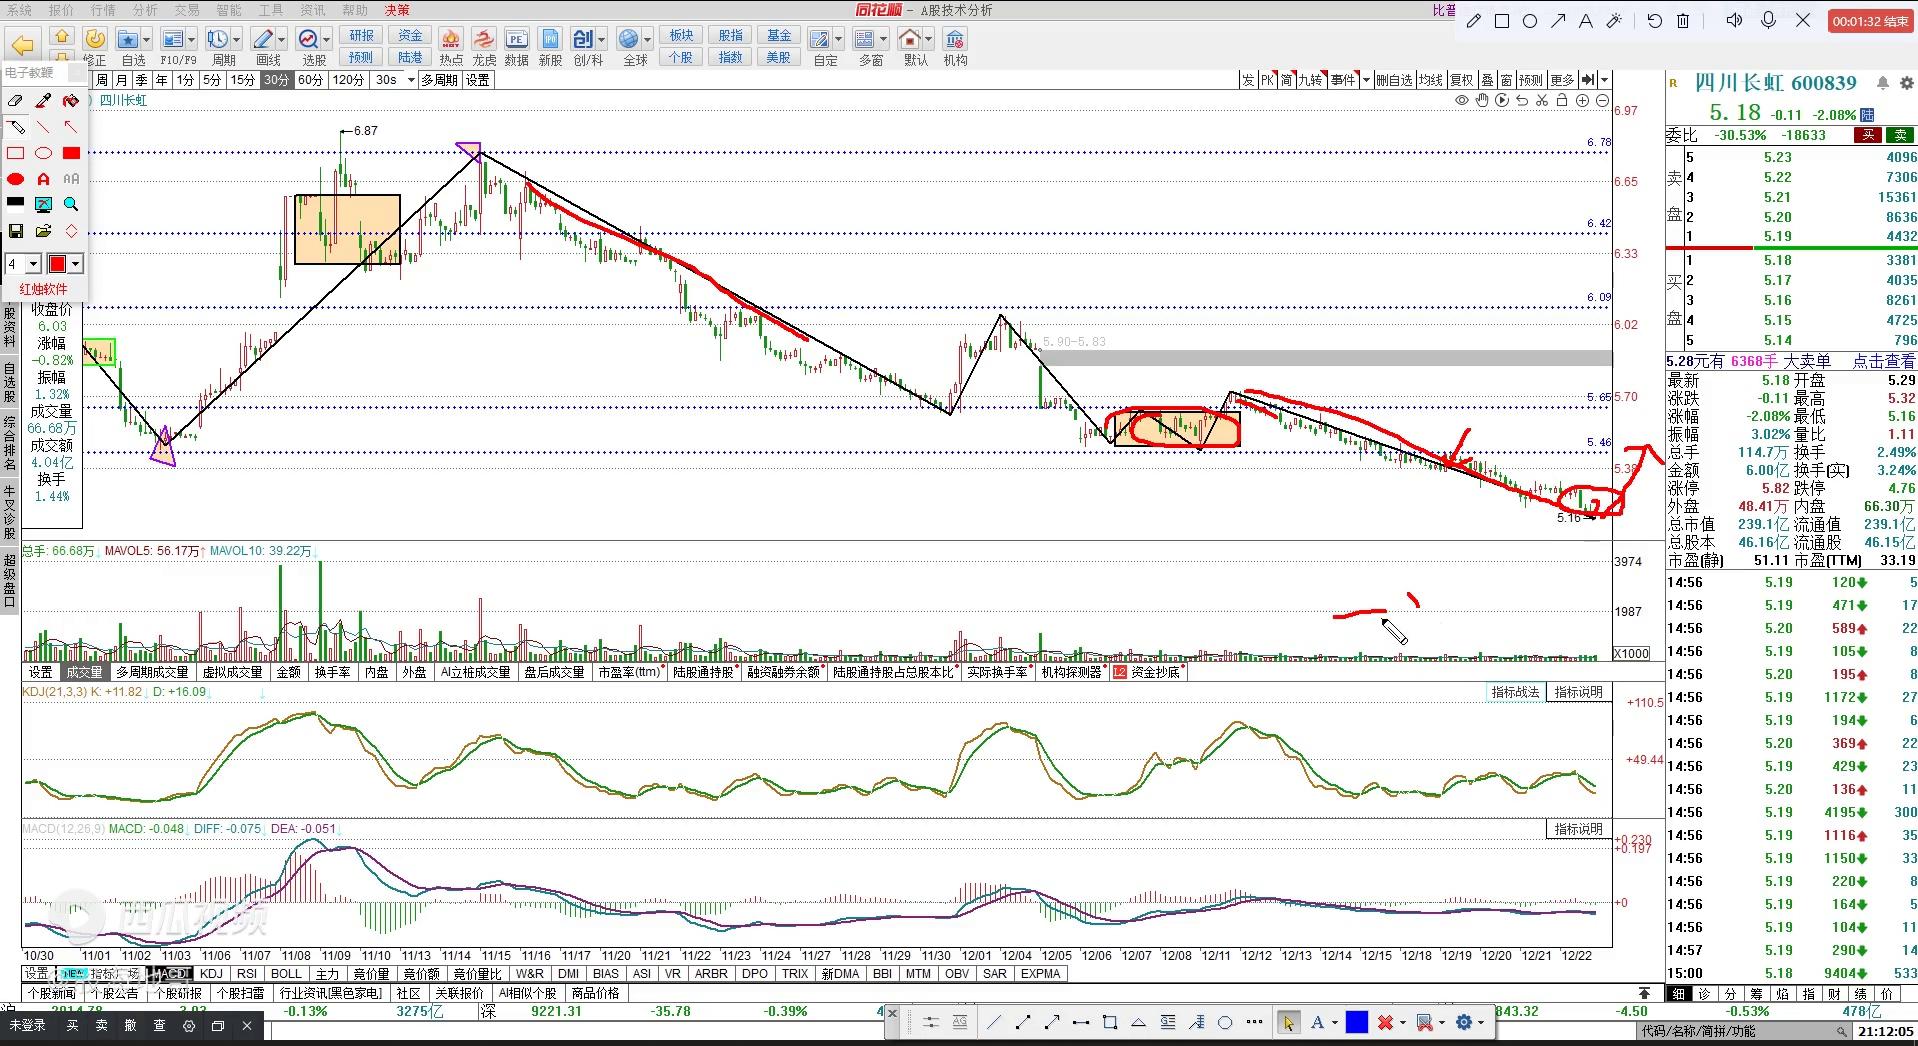1918x1046 pixels.
Task: Toggle chart visibility with the eye icon
Action: coord(1462,101)
